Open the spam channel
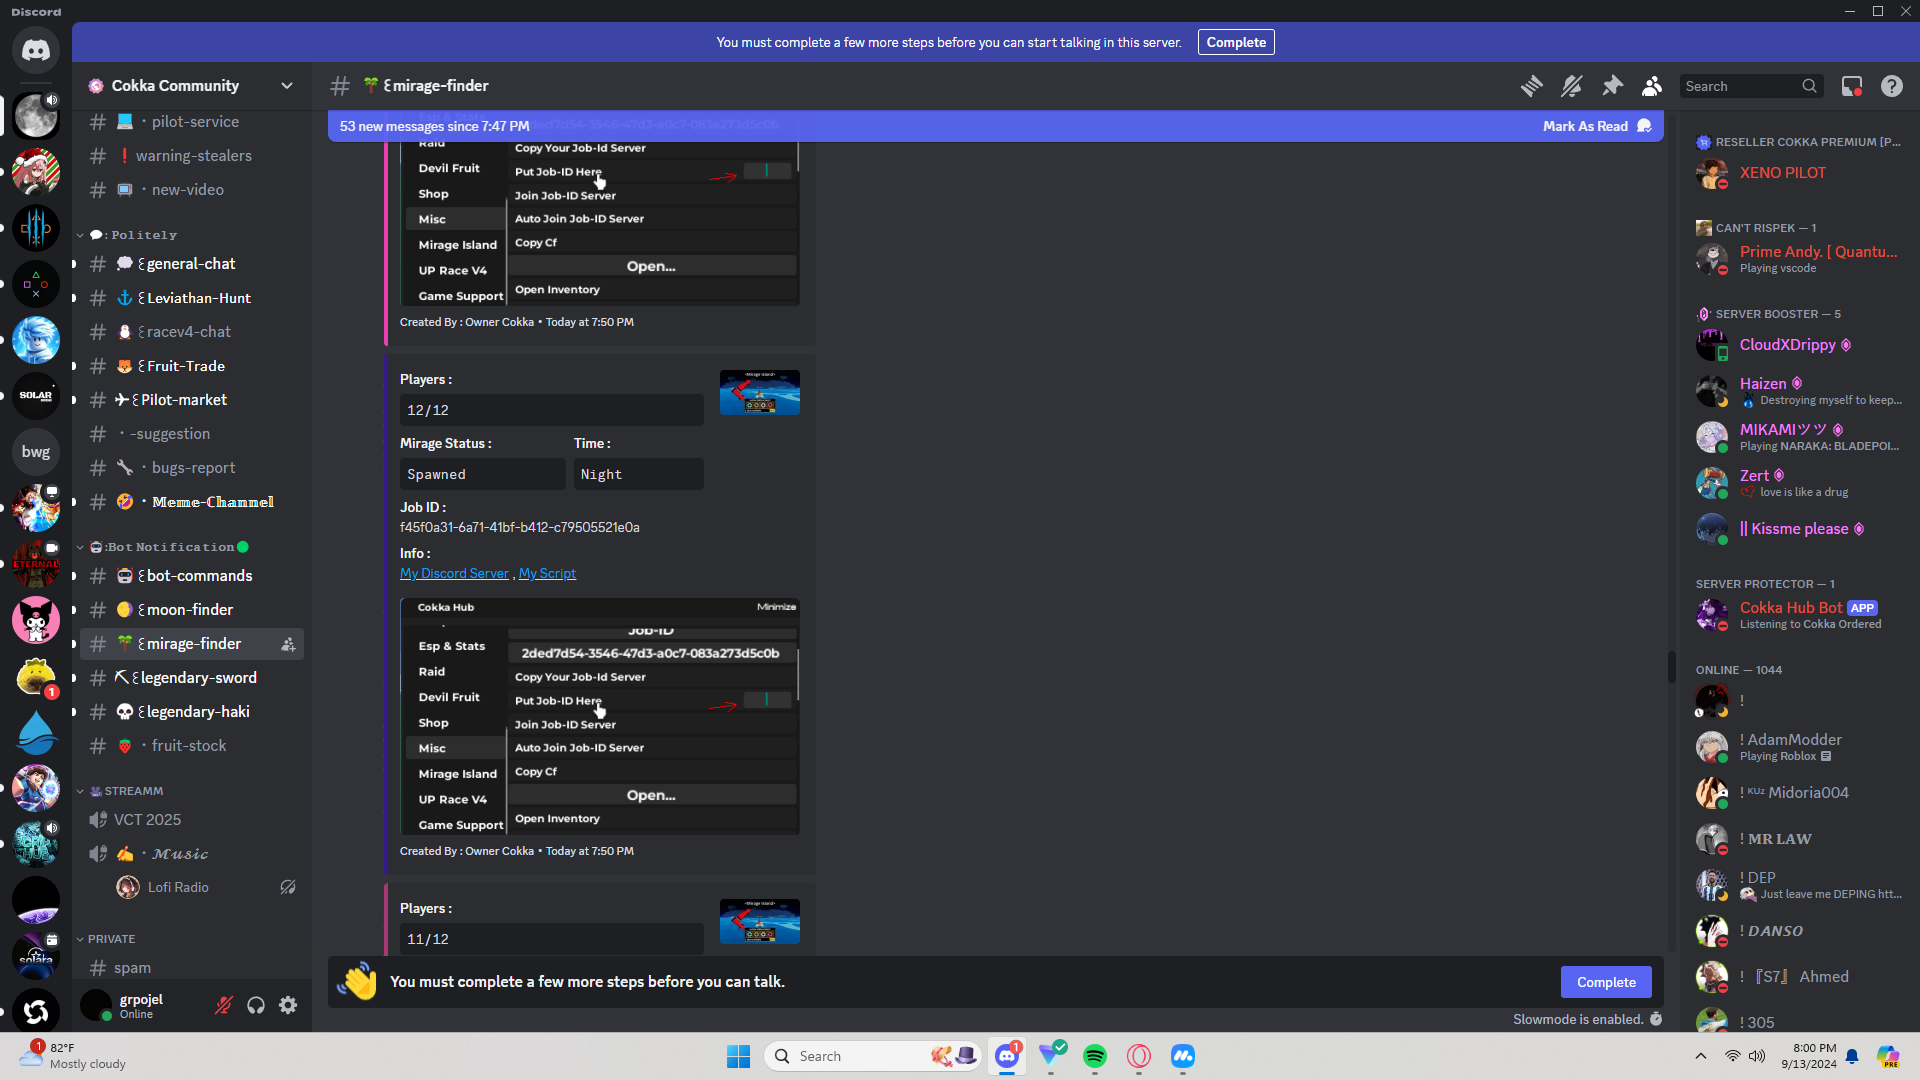Image resolution: width=1920 pixels, height=1080 pixels. 192,968
